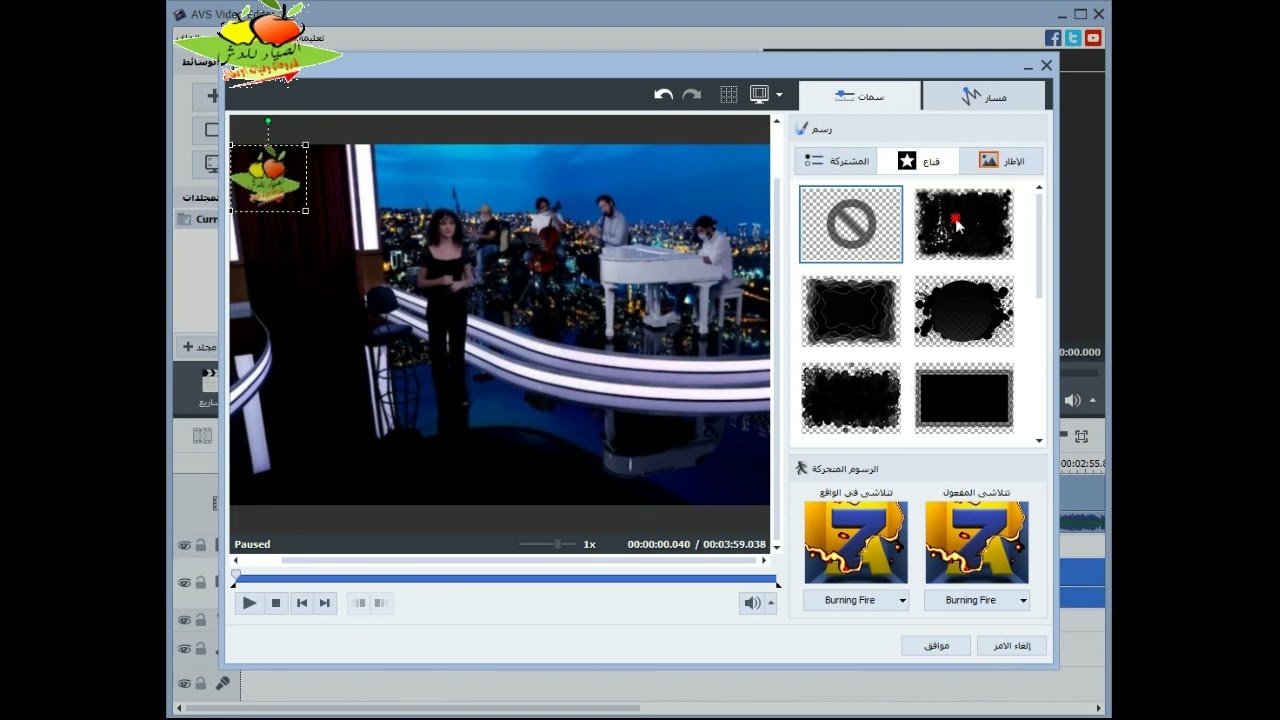Toggle the grid lines icon
1280x720 pixels.
pyautogui.click(x=729, y=95)
